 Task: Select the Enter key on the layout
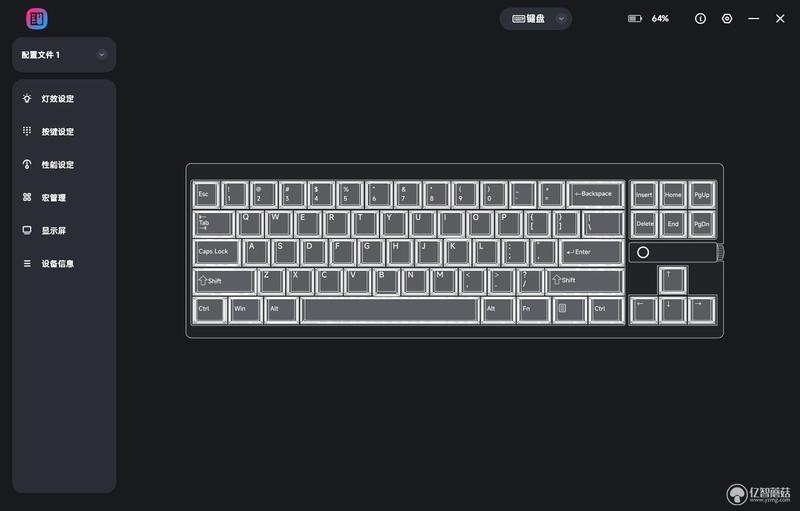coord(592,252)
